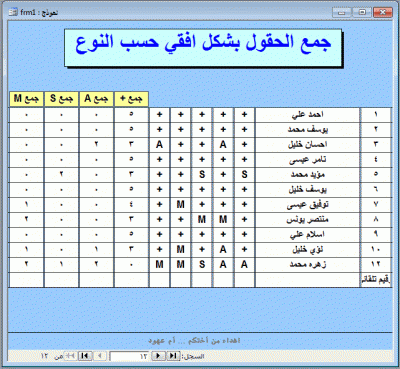Screen dimensions: 400x369
Task: Click جمع + value ٥ in احمد علي row
Action: click(x=131, y=115)
